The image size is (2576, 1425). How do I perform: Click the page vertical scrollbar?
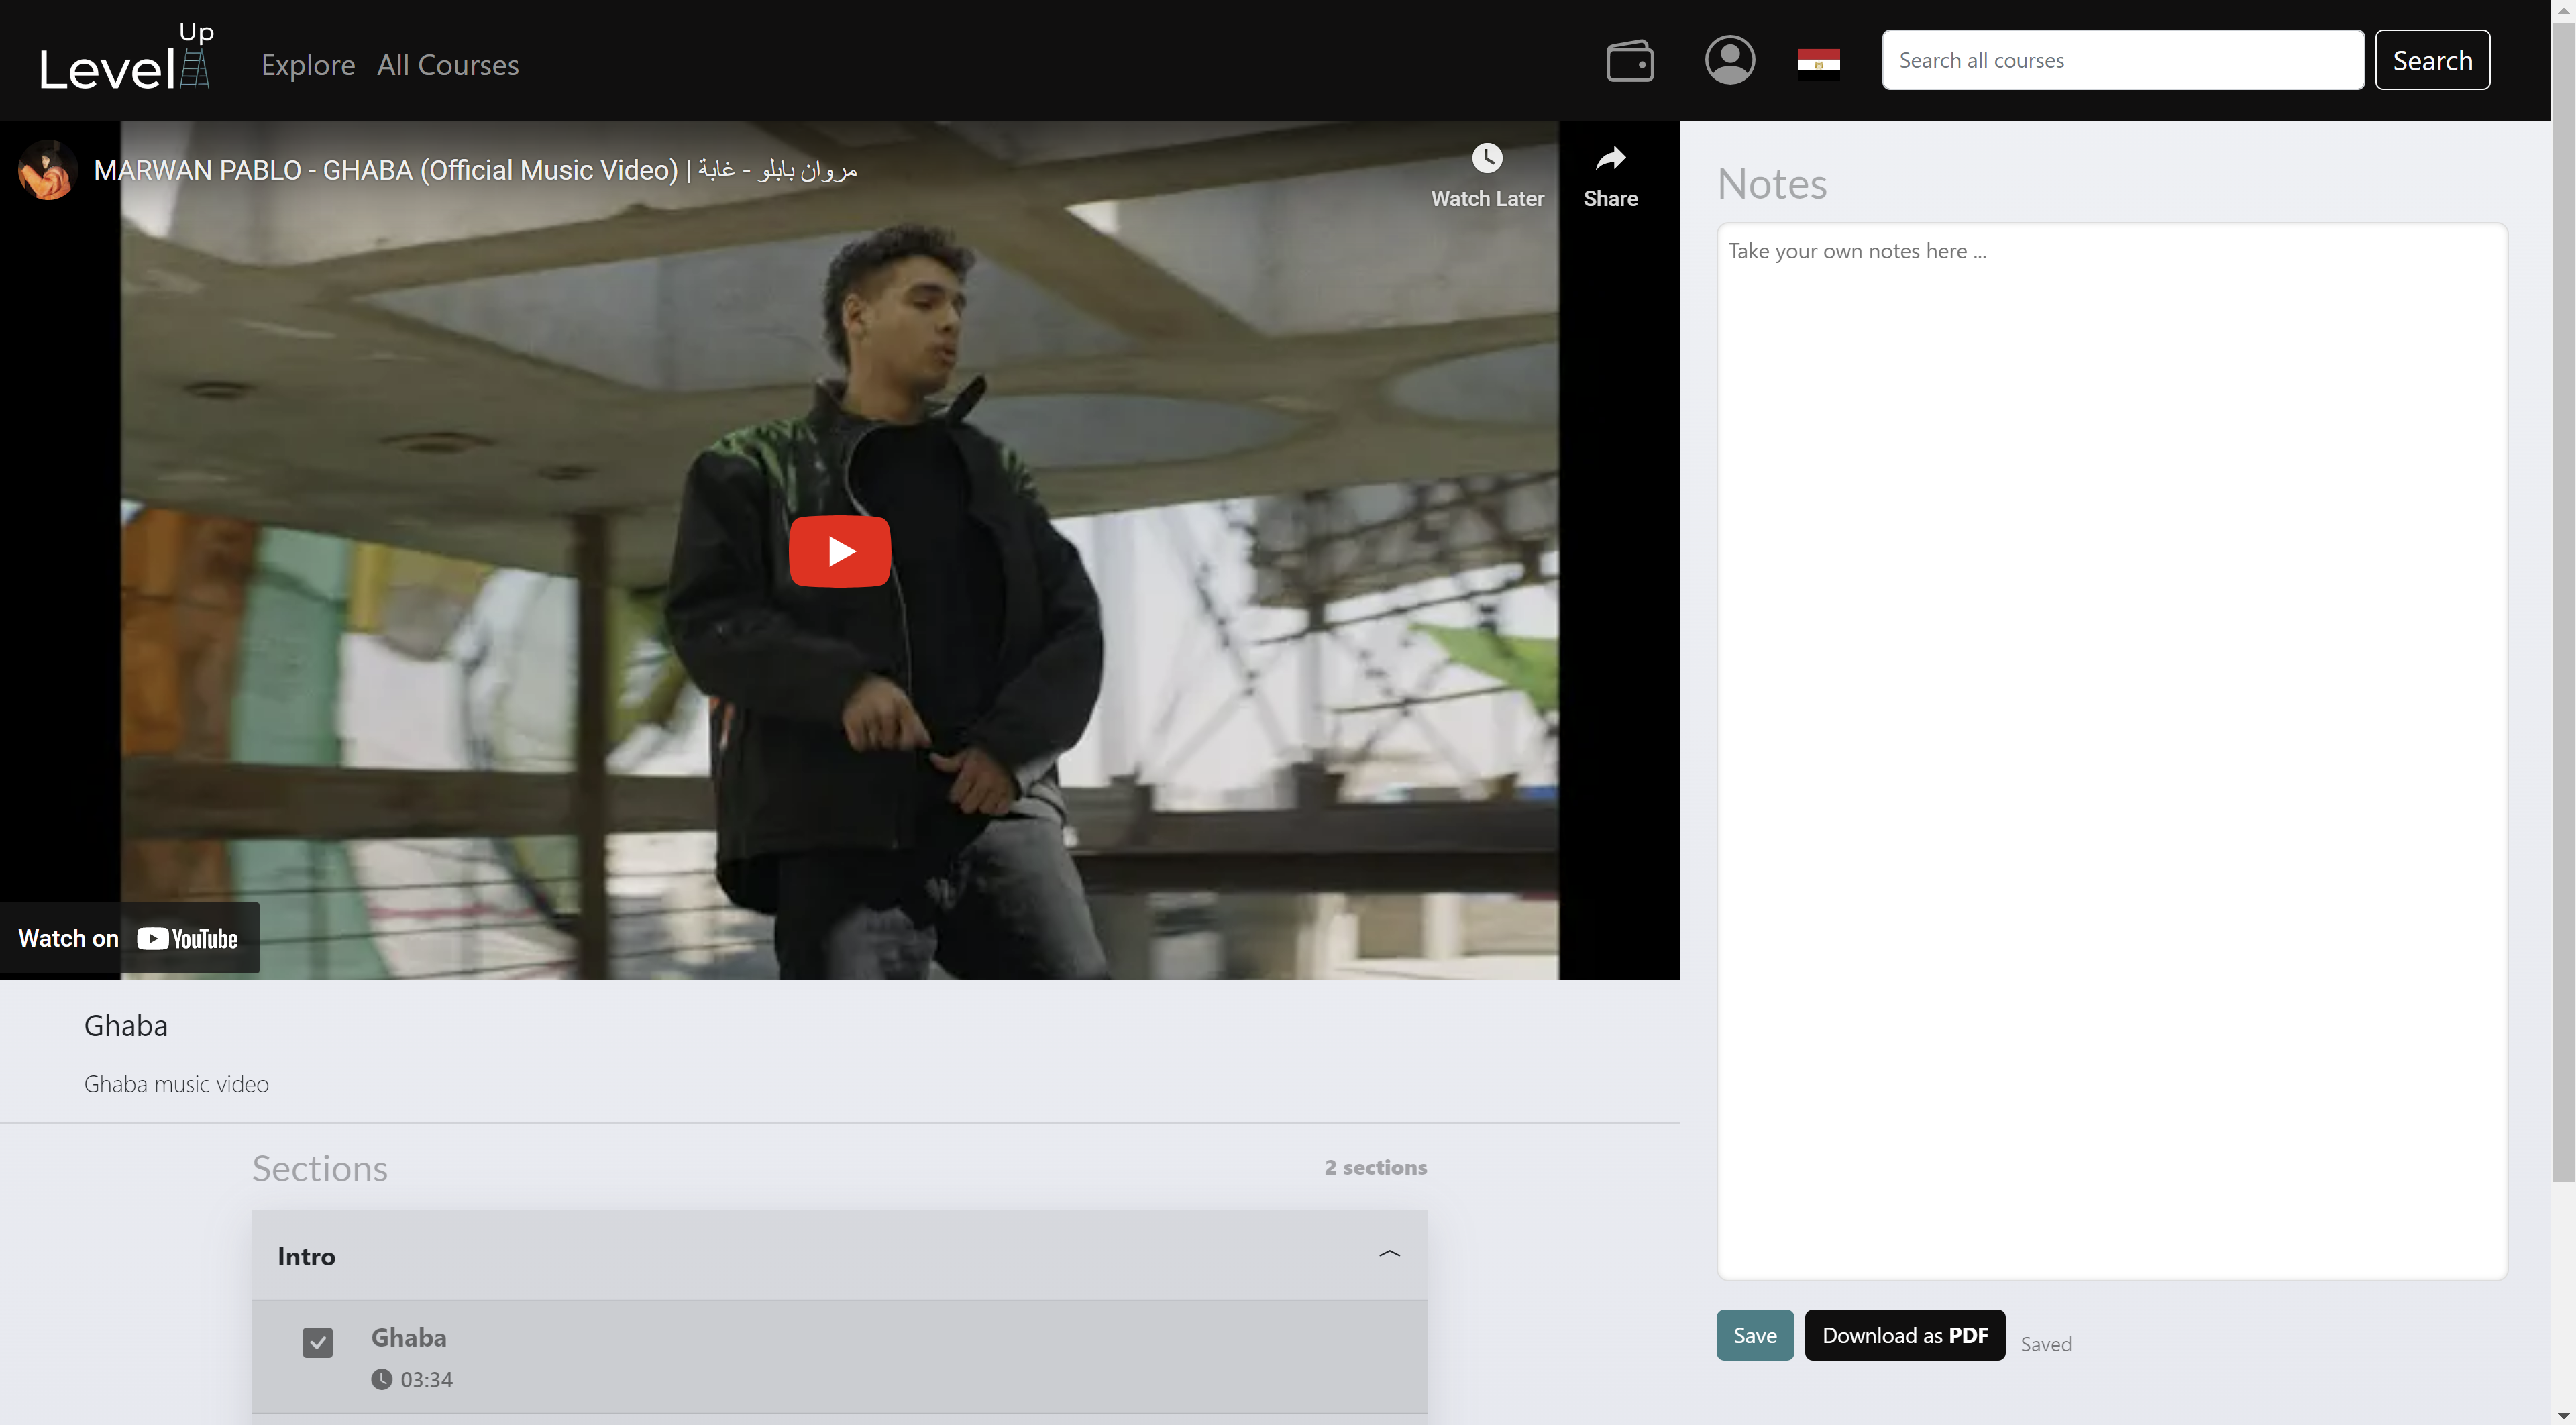tap(2563, 600)
